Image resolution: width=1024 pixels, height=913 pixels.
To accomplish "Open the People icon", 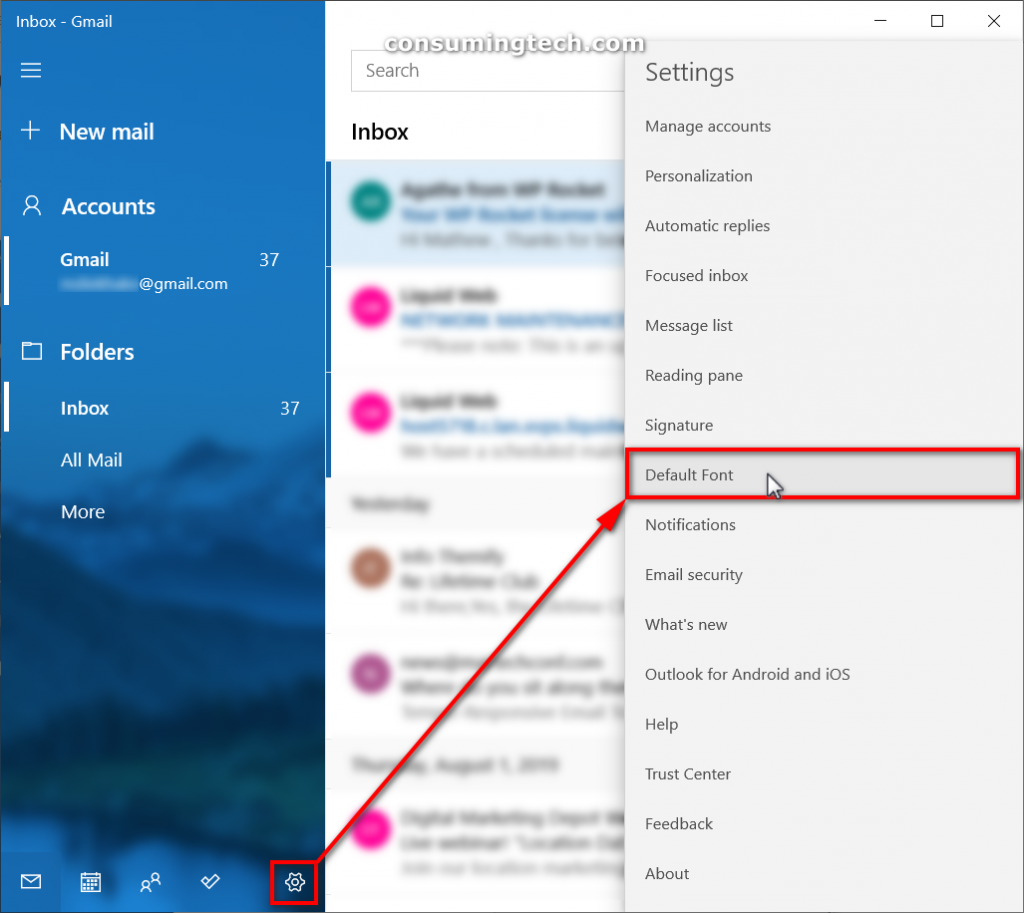I will click(150, 883).
